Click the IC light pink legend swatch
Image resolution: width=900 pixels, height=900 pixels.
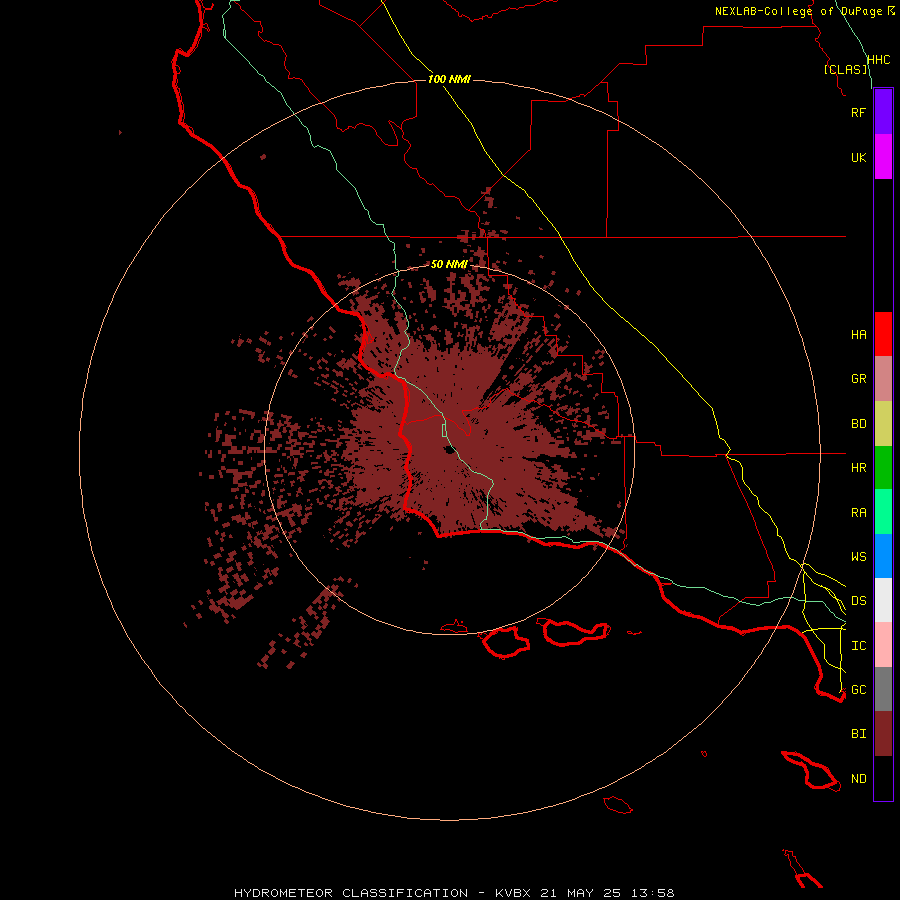click(x=883, y=645)
